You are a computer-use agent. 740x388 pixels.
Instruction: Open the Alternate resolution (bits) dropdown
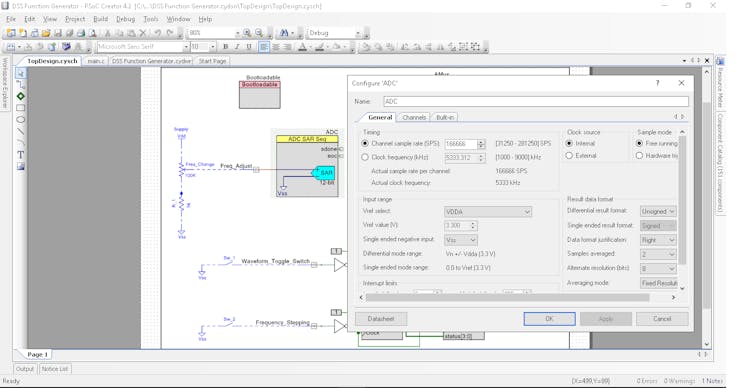[658, 269]
